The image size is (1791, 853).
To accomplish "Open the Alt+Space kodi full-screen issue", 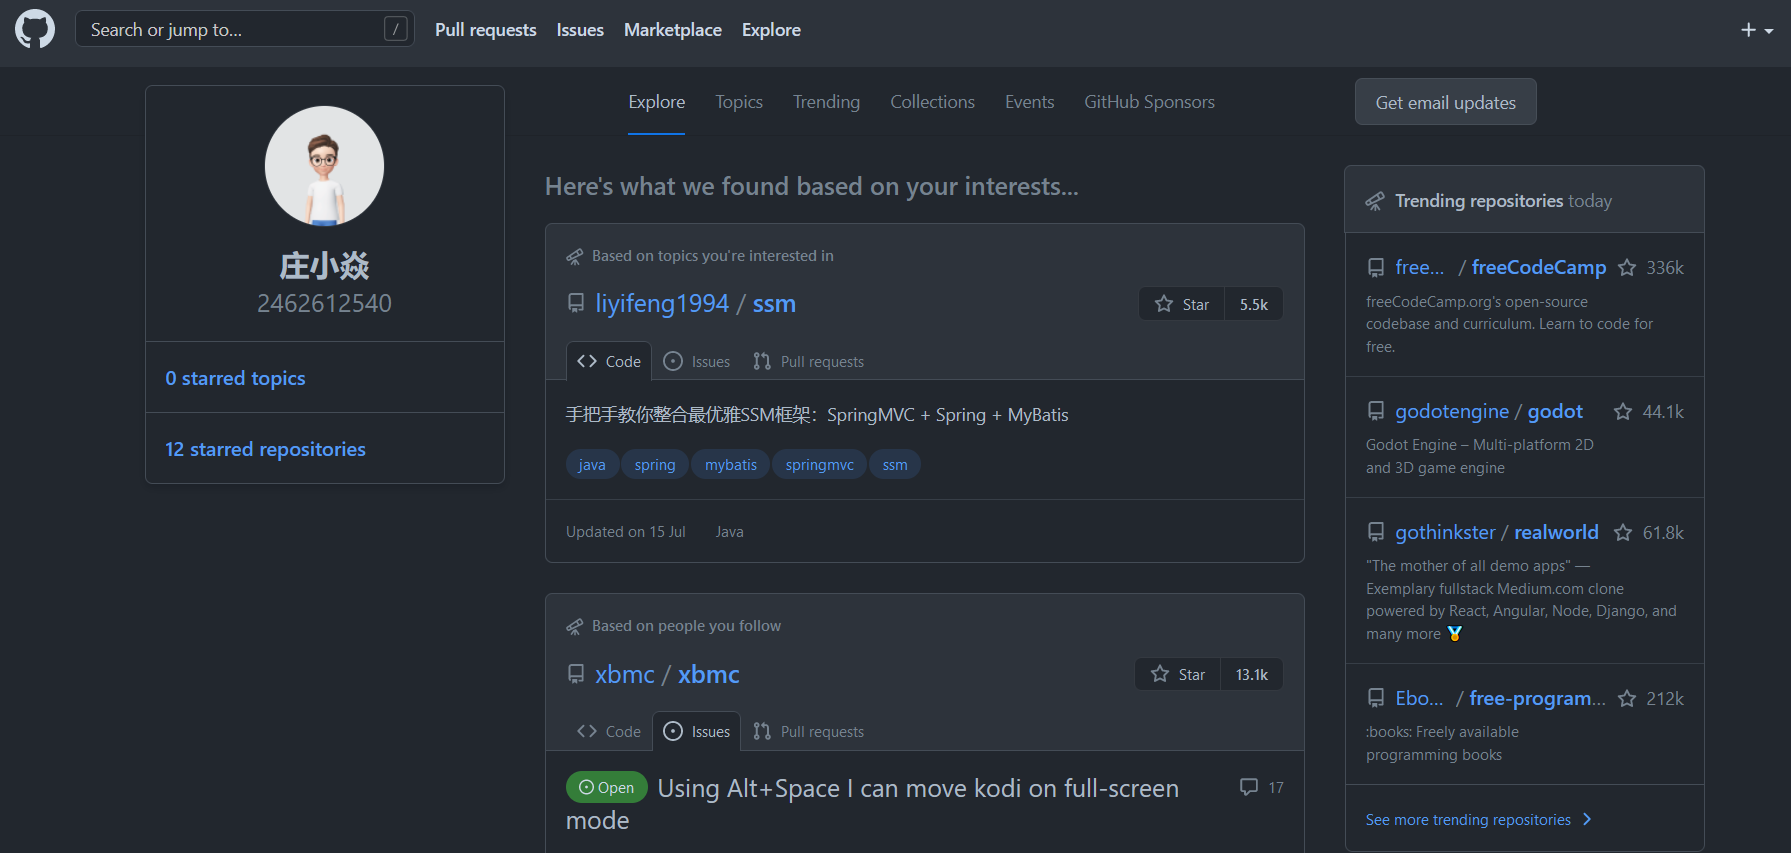I will pos(872,804).
